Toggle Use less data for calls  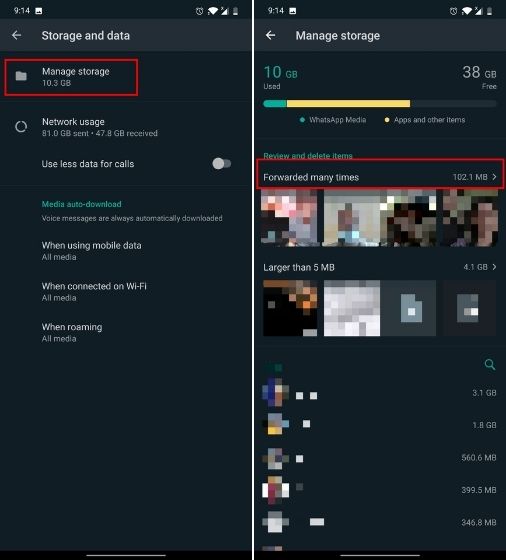pyautogui.click(x=221, y=164)
